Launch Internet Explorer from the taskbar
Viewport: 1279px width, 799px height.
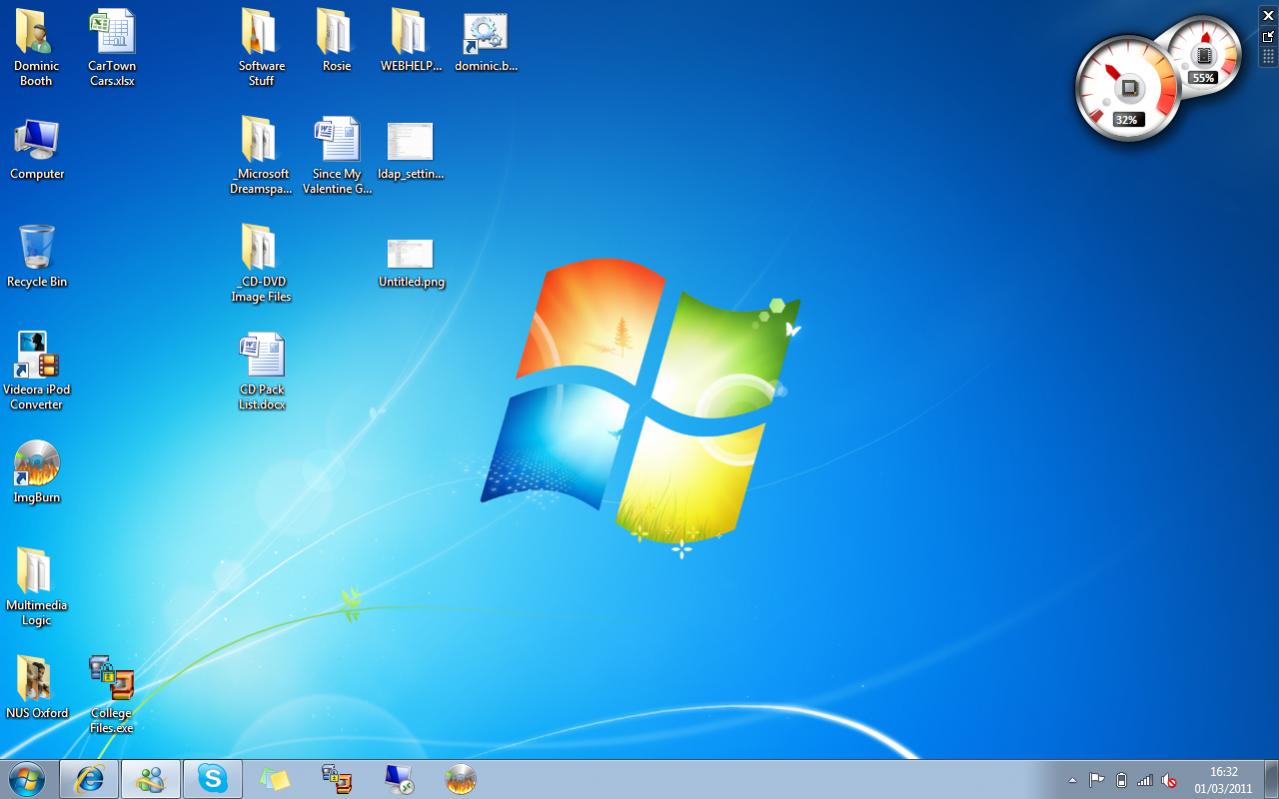click(89, 779)
